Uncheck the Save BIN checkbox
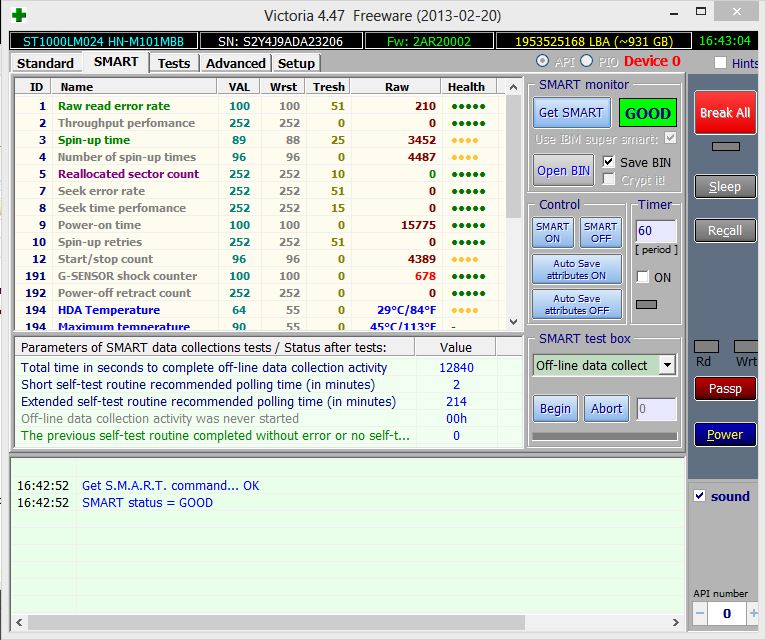This screenshot has height=640, width=765. click(x=608, y=162)
